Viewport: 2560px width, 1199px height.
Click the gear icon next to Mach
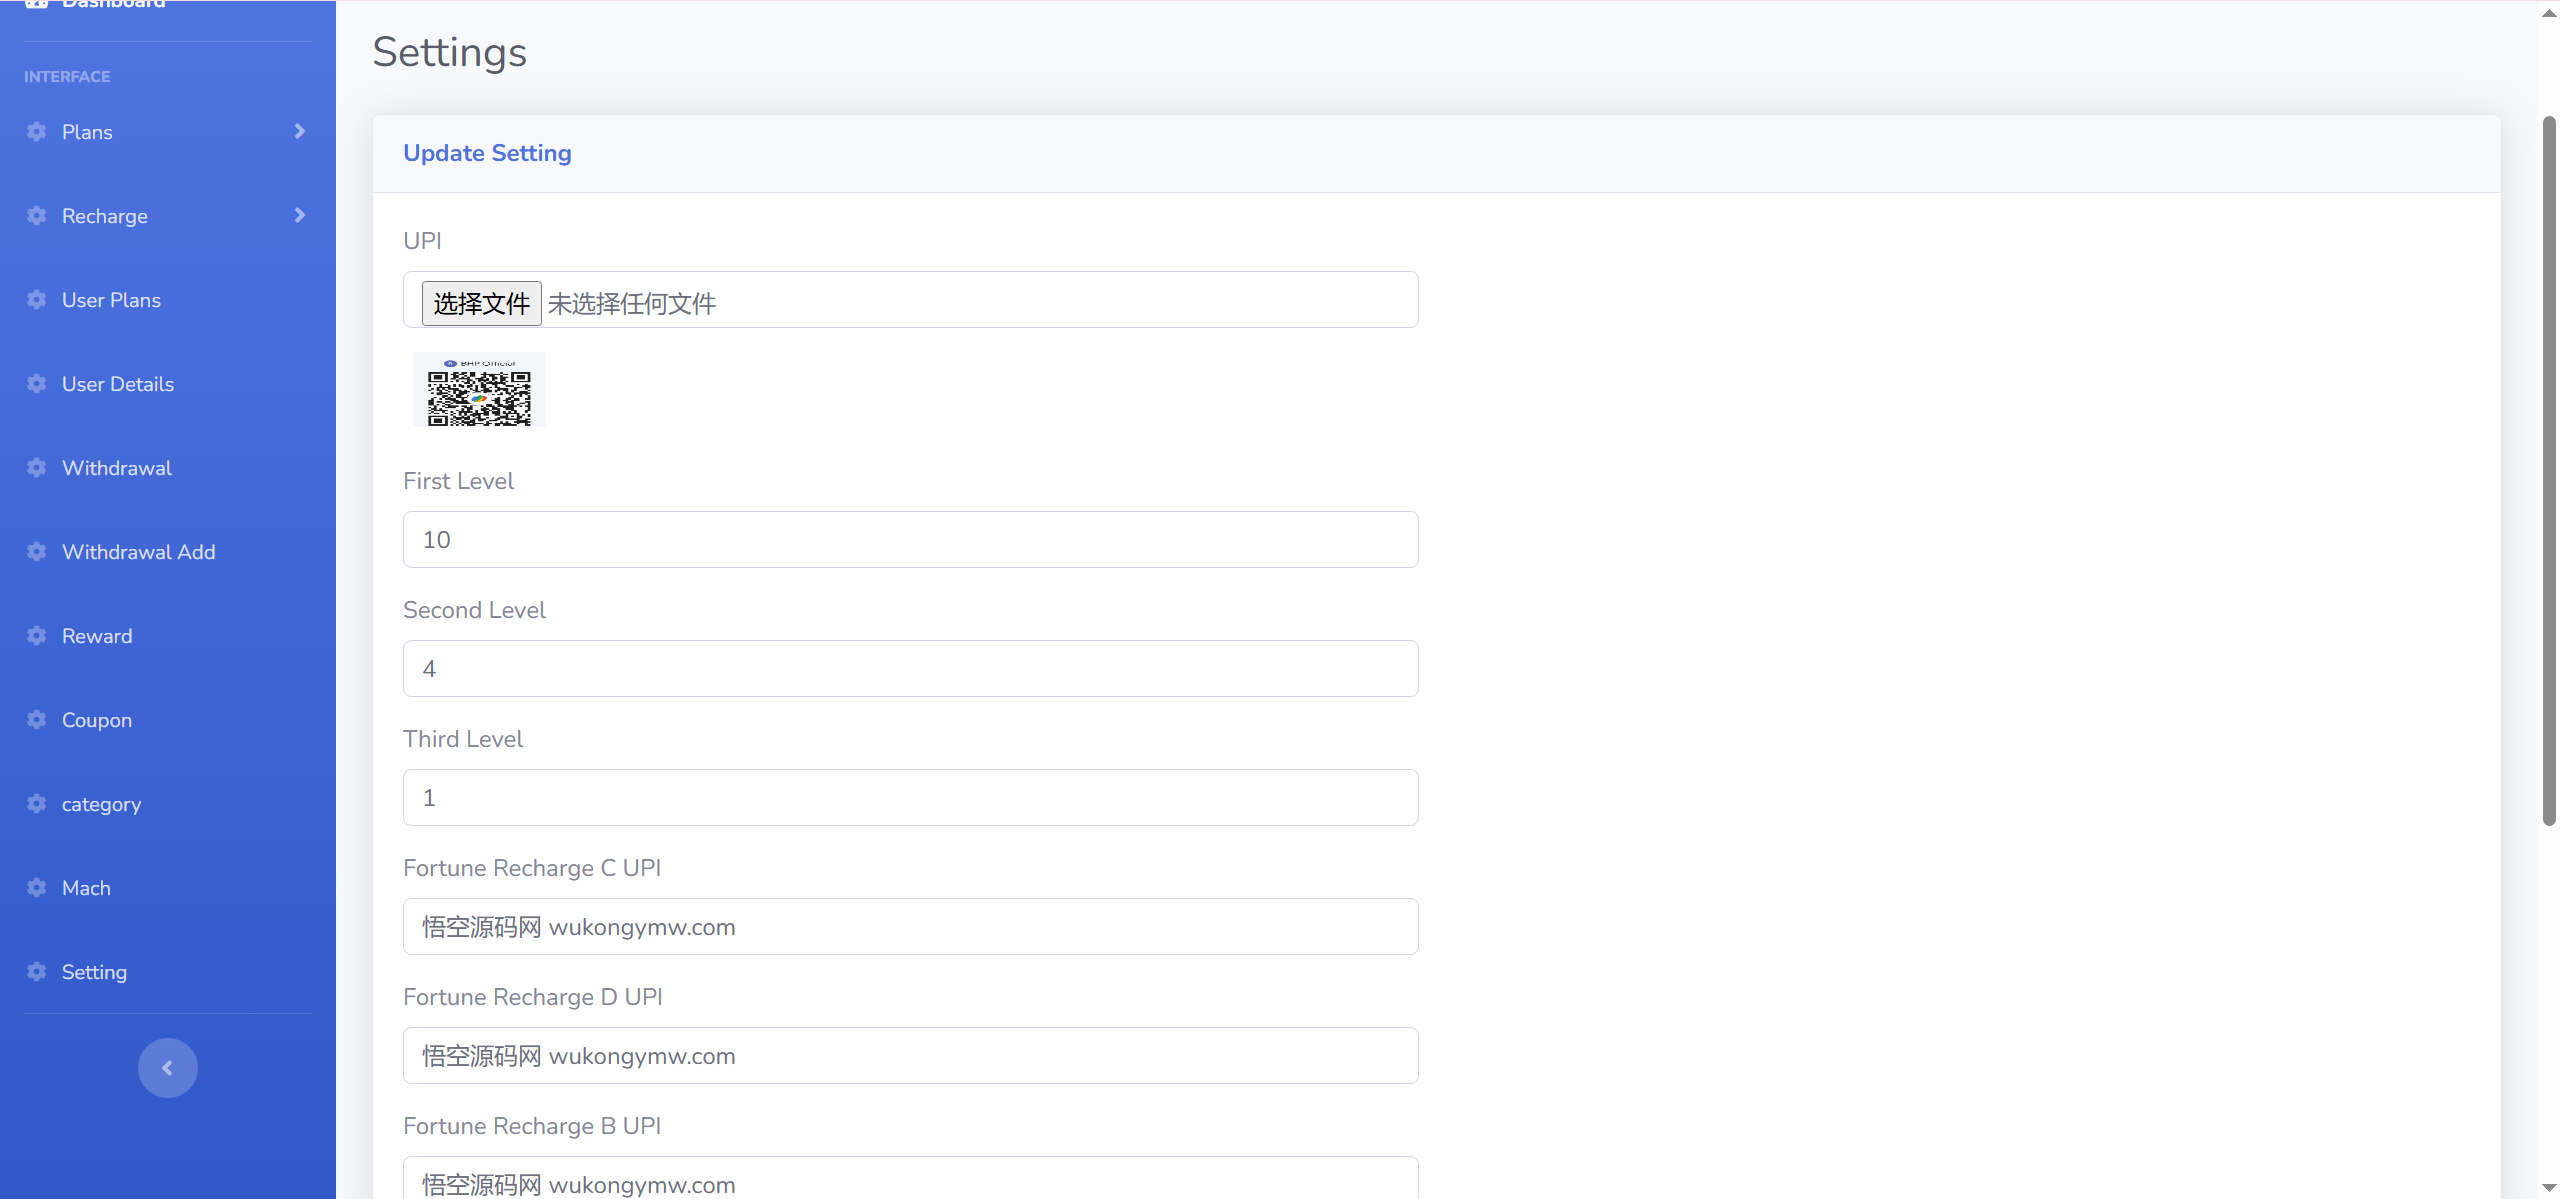tap(37, 888)
